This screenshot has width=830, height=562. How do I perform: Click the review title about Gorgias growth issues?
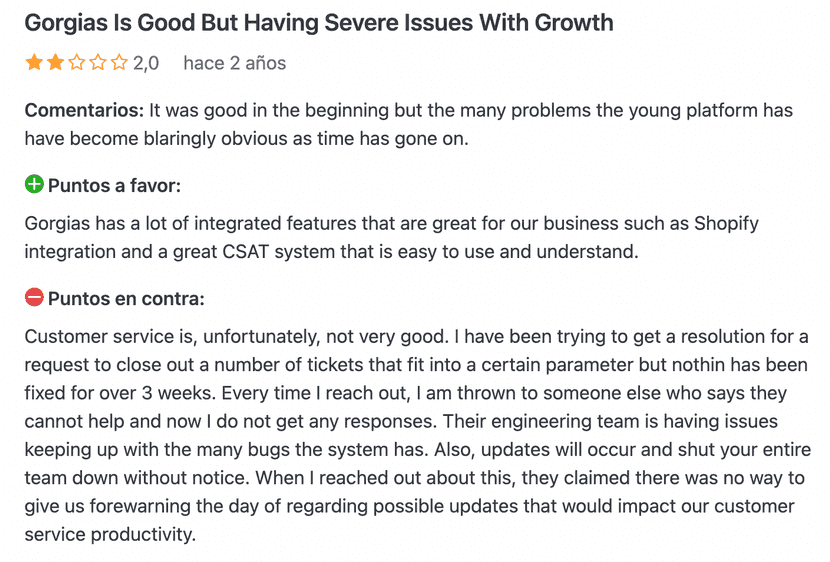pos(319,22)
